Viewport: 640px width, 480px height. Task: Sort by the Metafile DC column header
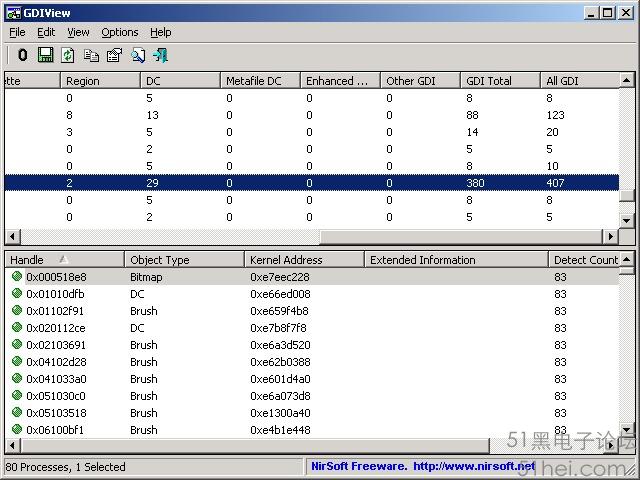260,80
